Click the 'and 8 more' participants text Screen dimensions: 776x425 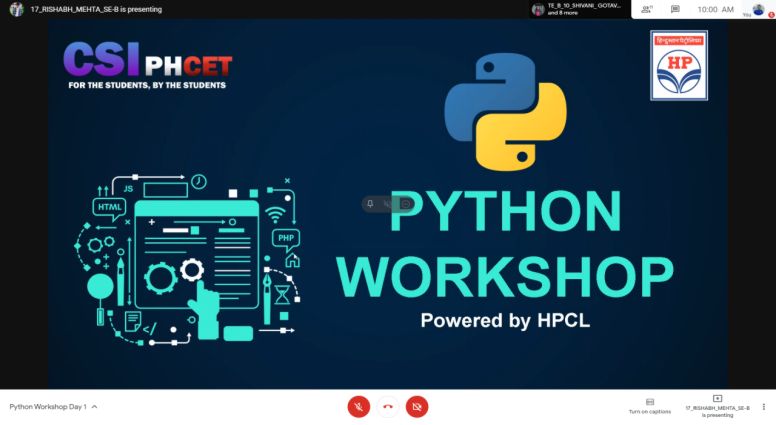(x=563, y=13)
